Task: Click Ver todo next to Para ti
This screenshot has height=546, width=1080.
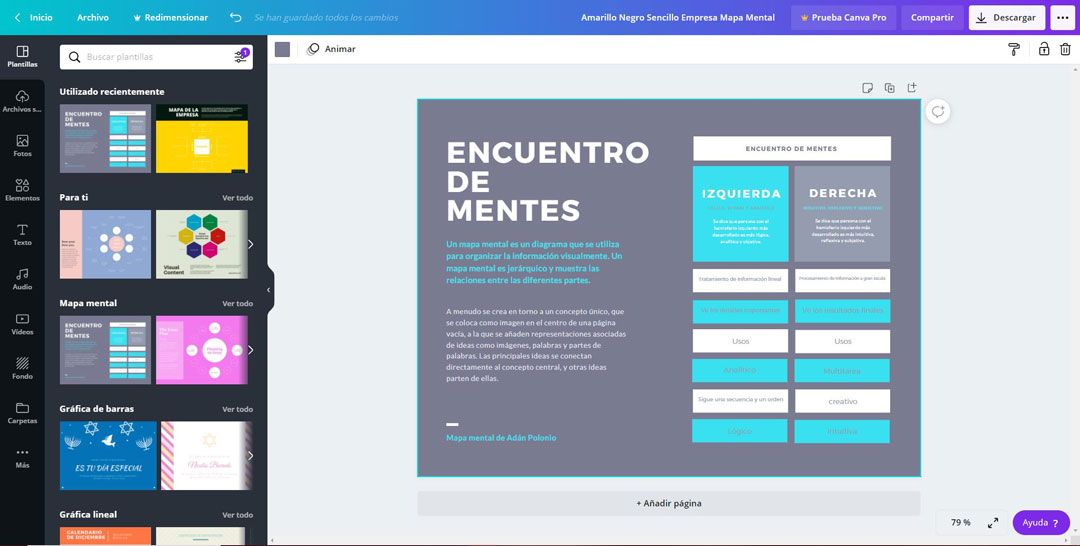Action: [x=238, y=198]
